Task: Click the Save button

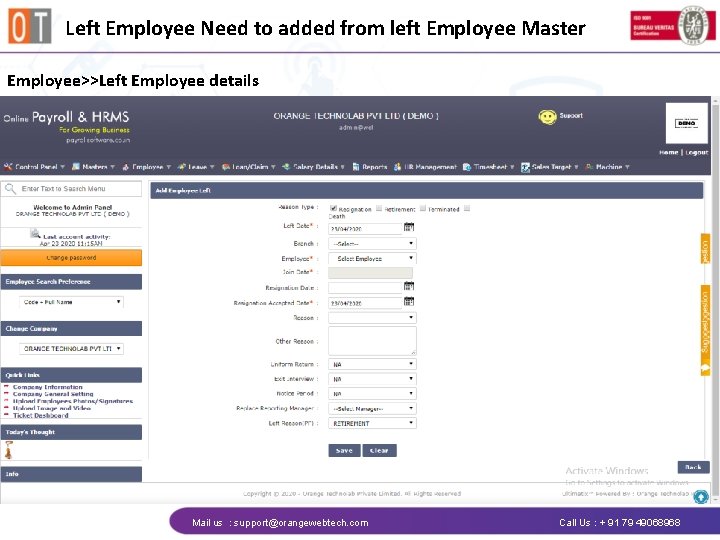Action: coord(344,450)
